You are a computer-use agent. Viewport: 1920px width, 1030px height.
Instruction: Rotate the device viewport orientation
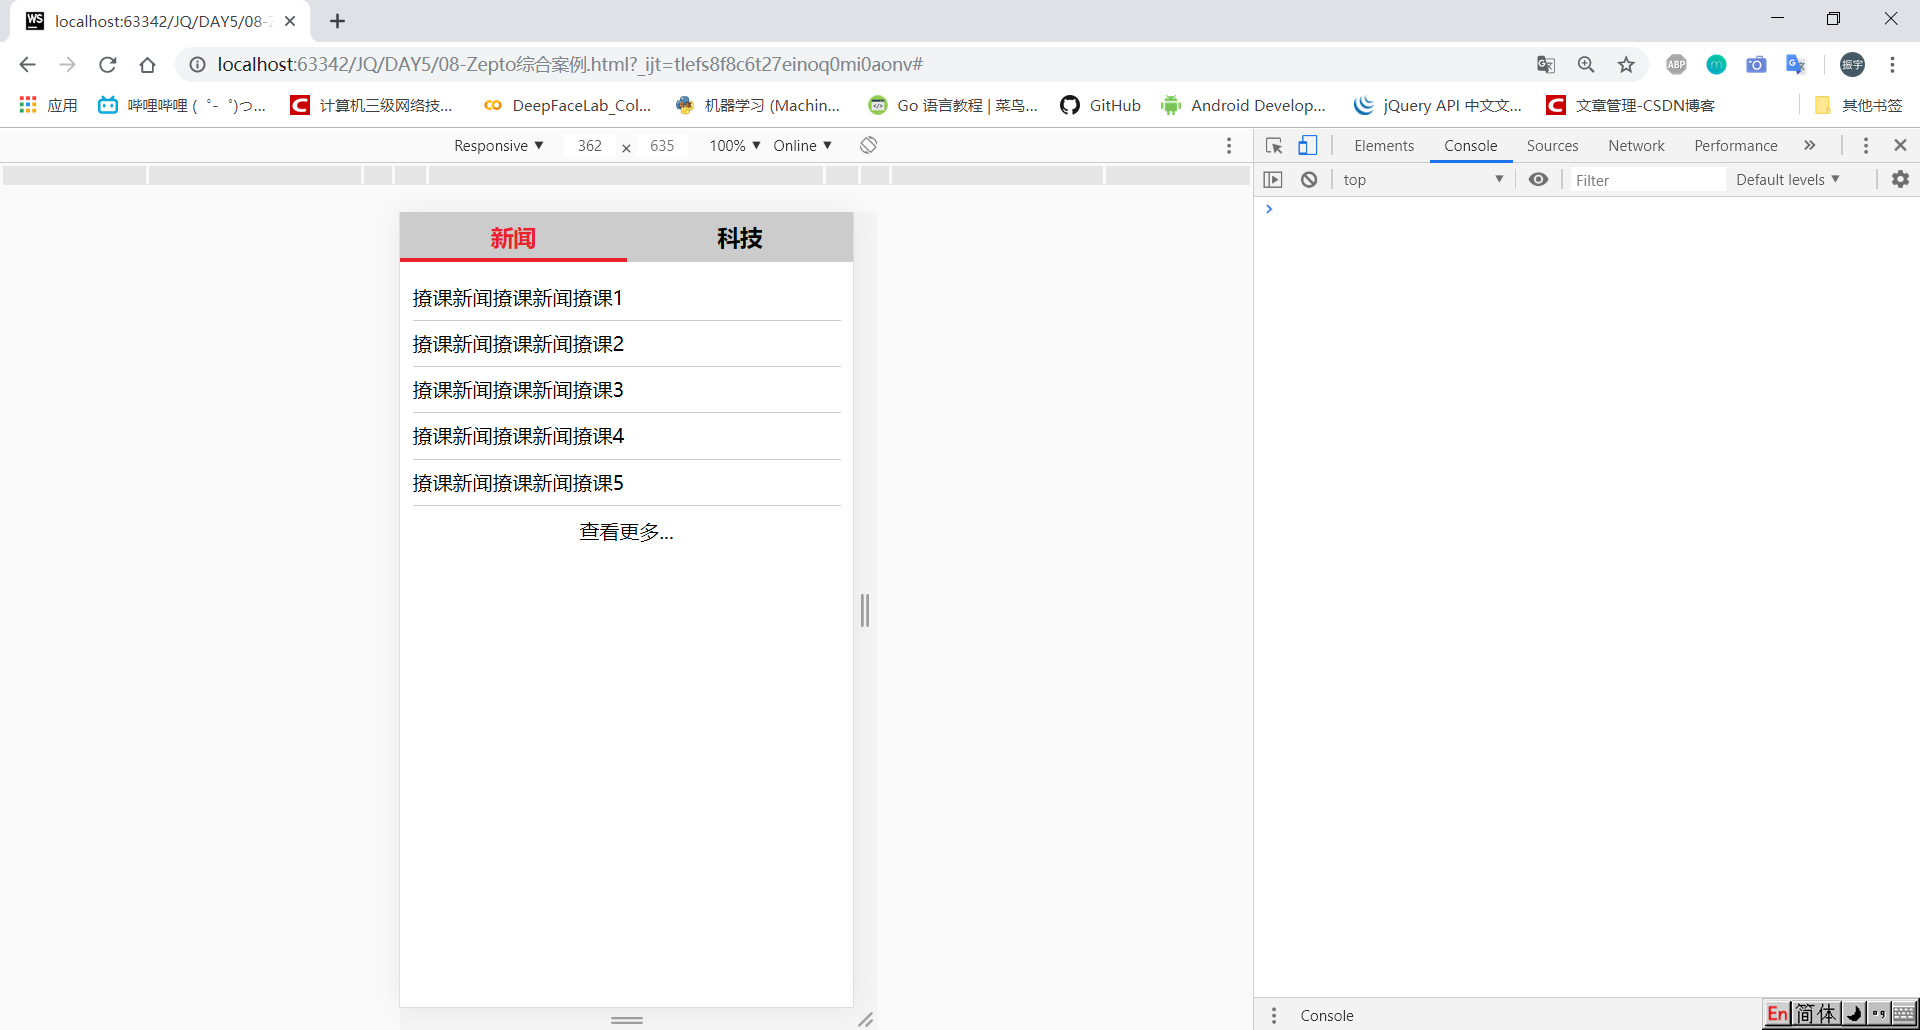pos(867,144)
